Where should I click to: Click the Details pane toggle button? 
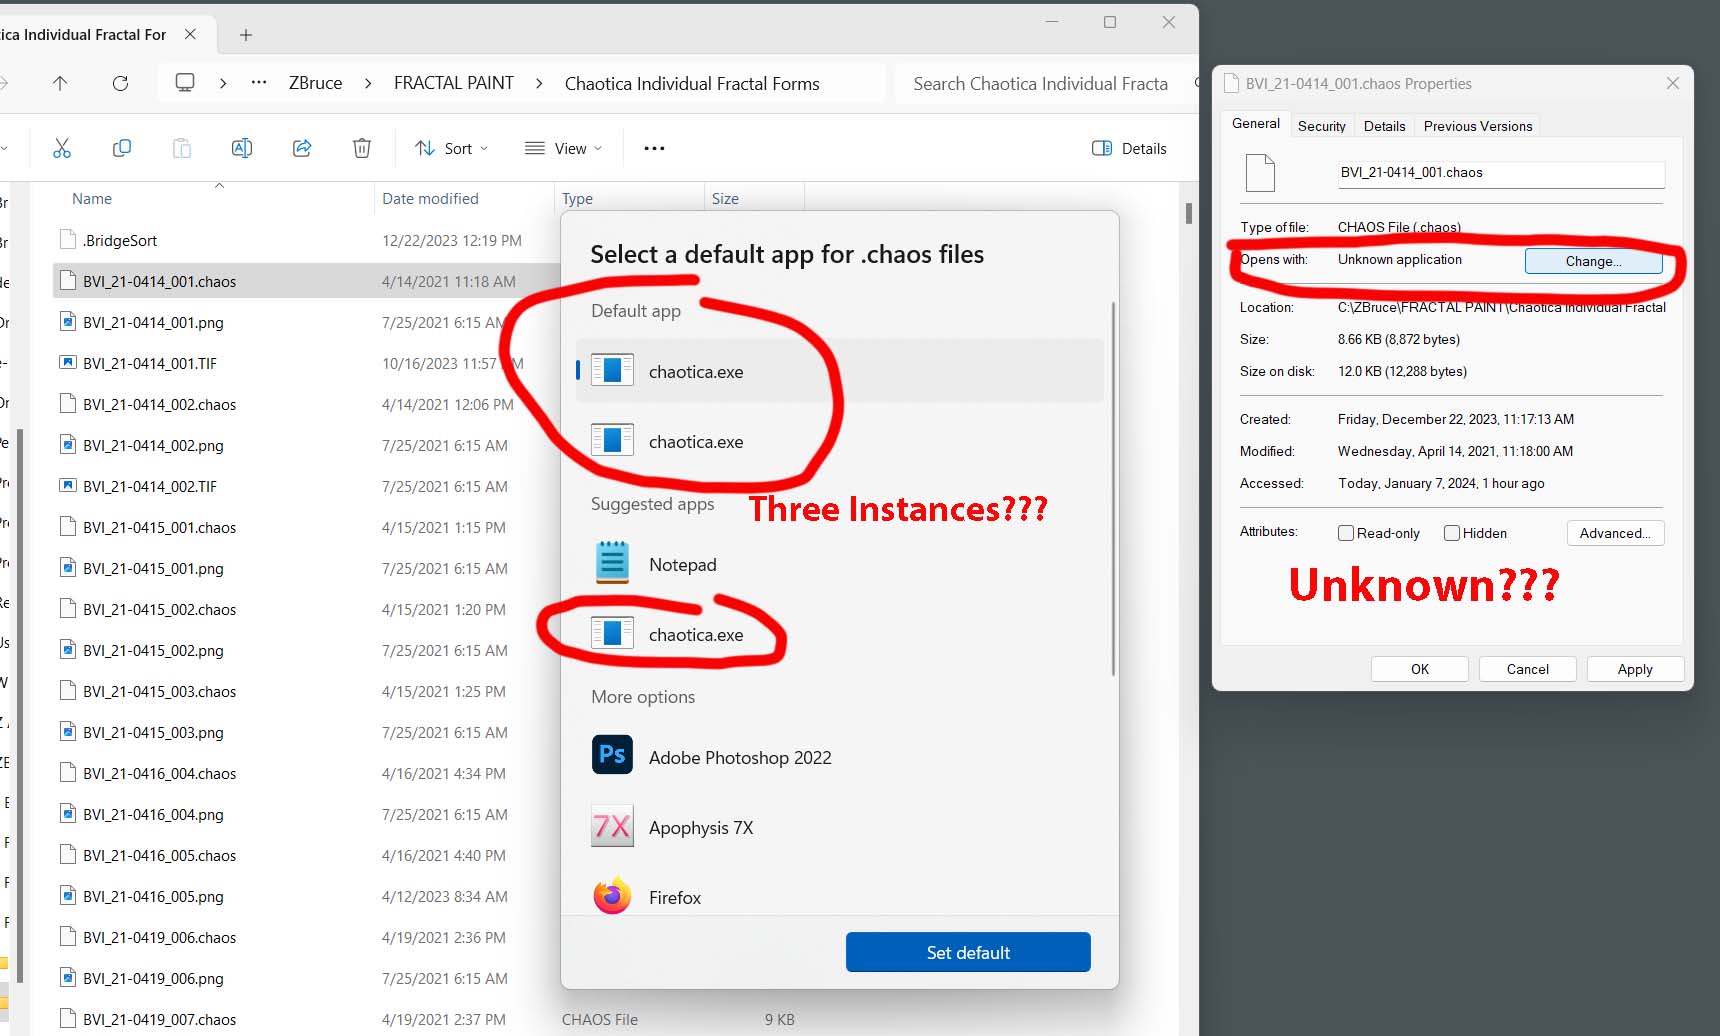click(x=1129, y=148)
